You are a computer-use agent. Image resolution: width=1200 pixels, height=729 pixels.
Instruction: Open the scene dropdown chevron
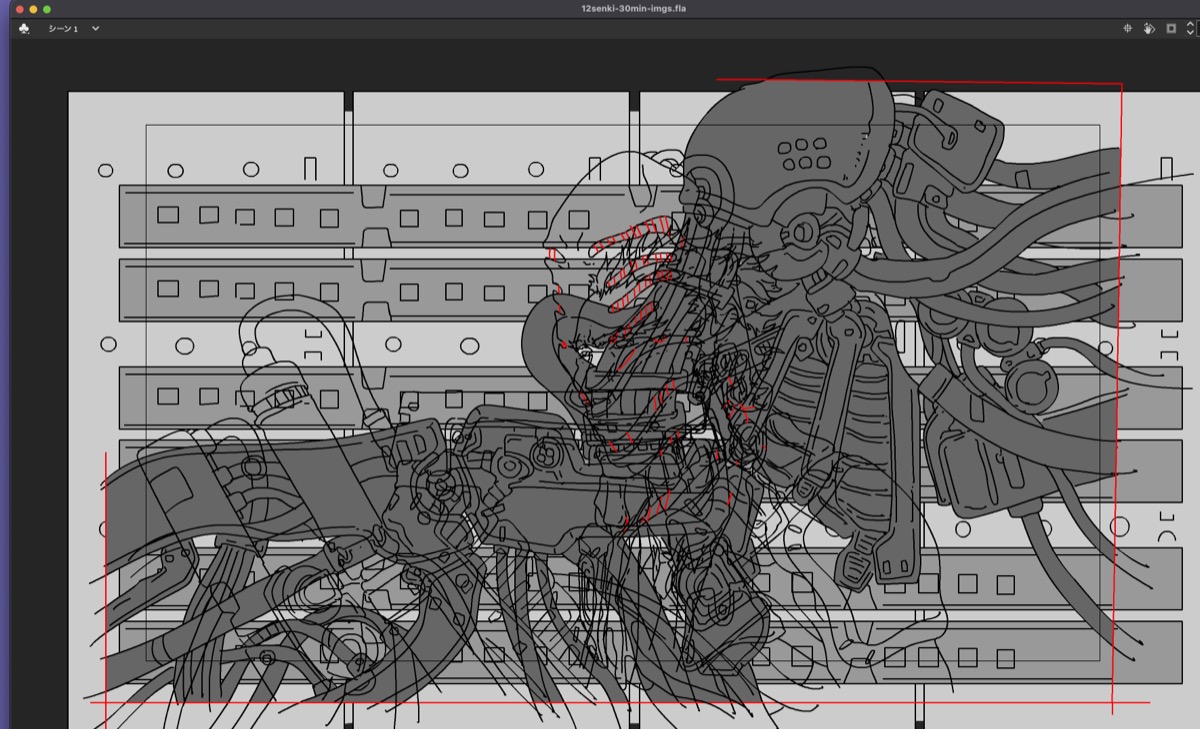pos(96,29)
